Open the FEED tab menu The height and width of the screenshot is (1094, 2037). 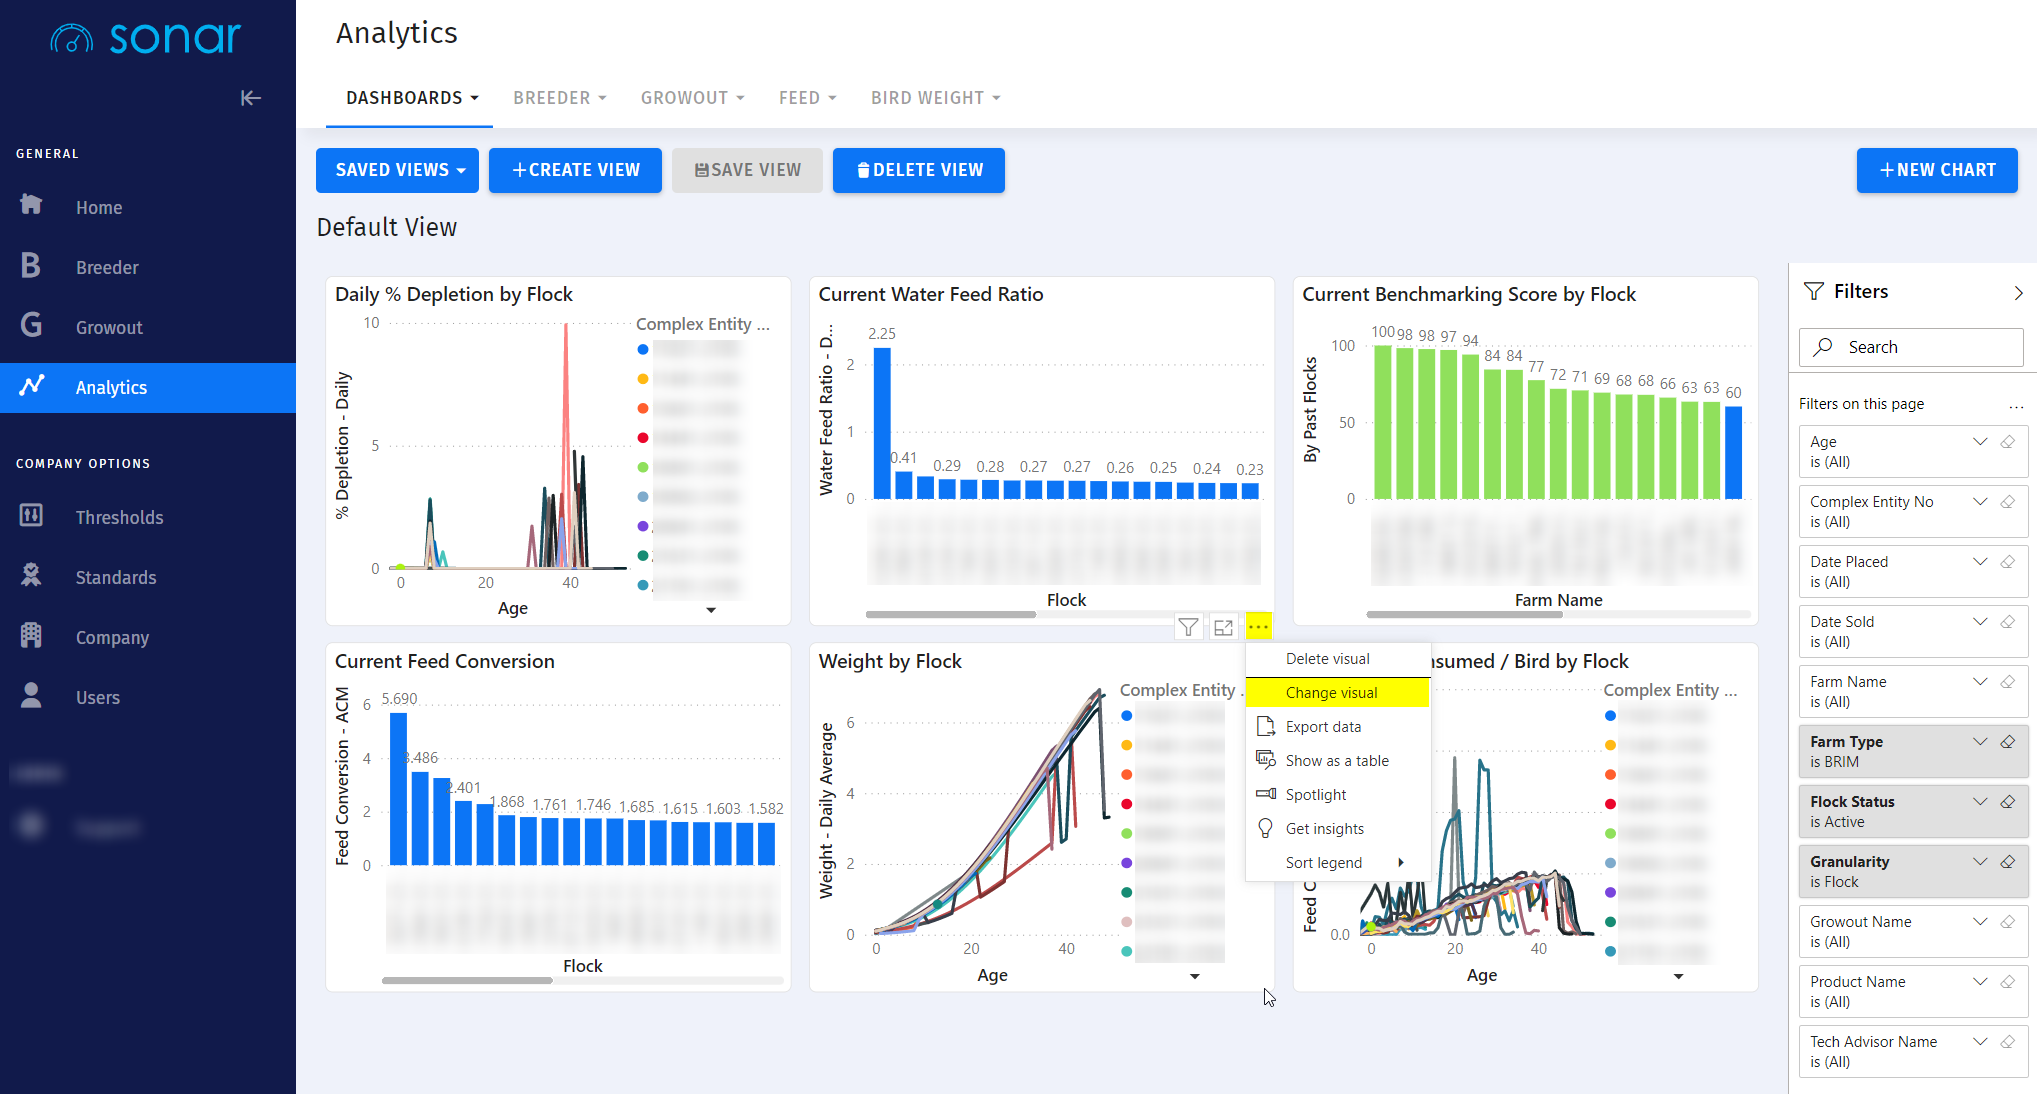click(807, 98)
